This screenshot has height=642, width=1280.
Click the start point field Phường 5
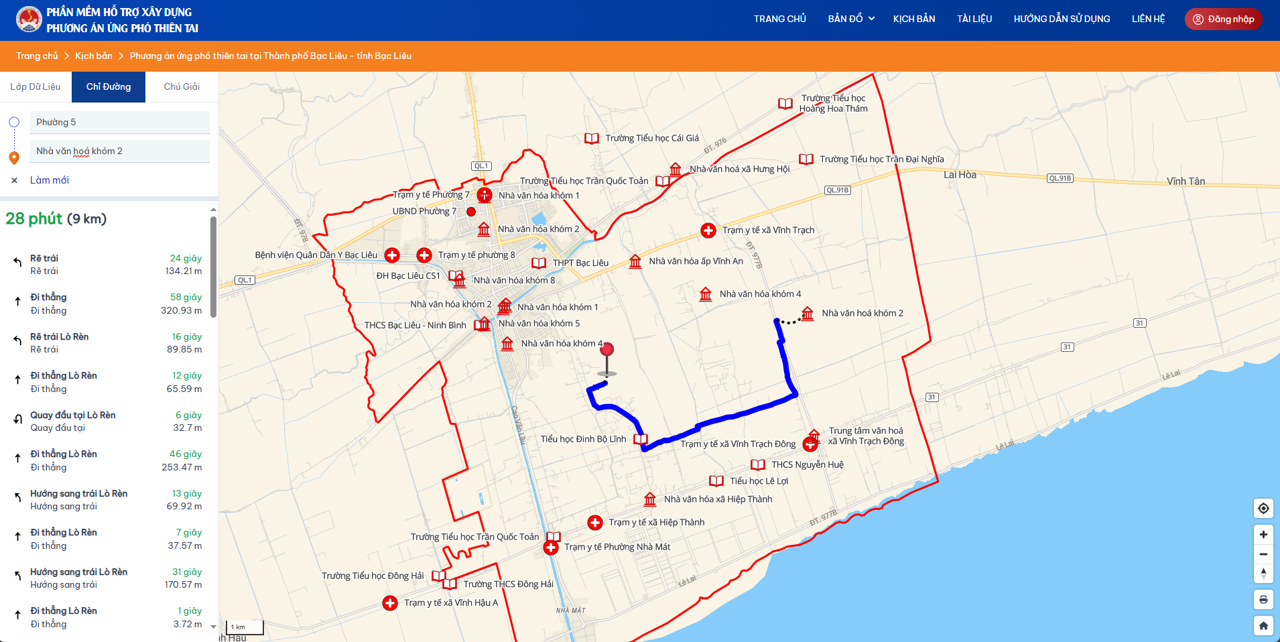pos(119,122)
